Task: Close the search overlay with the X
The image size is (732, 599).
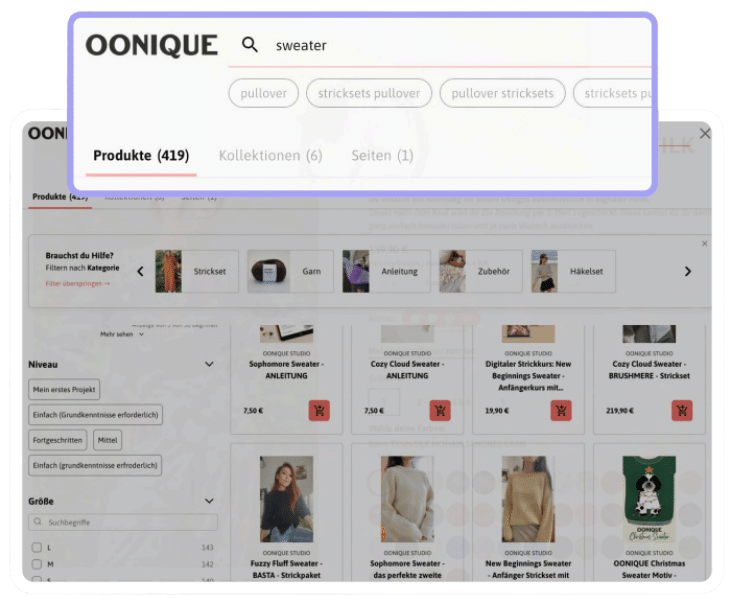Action: (705, 134)
